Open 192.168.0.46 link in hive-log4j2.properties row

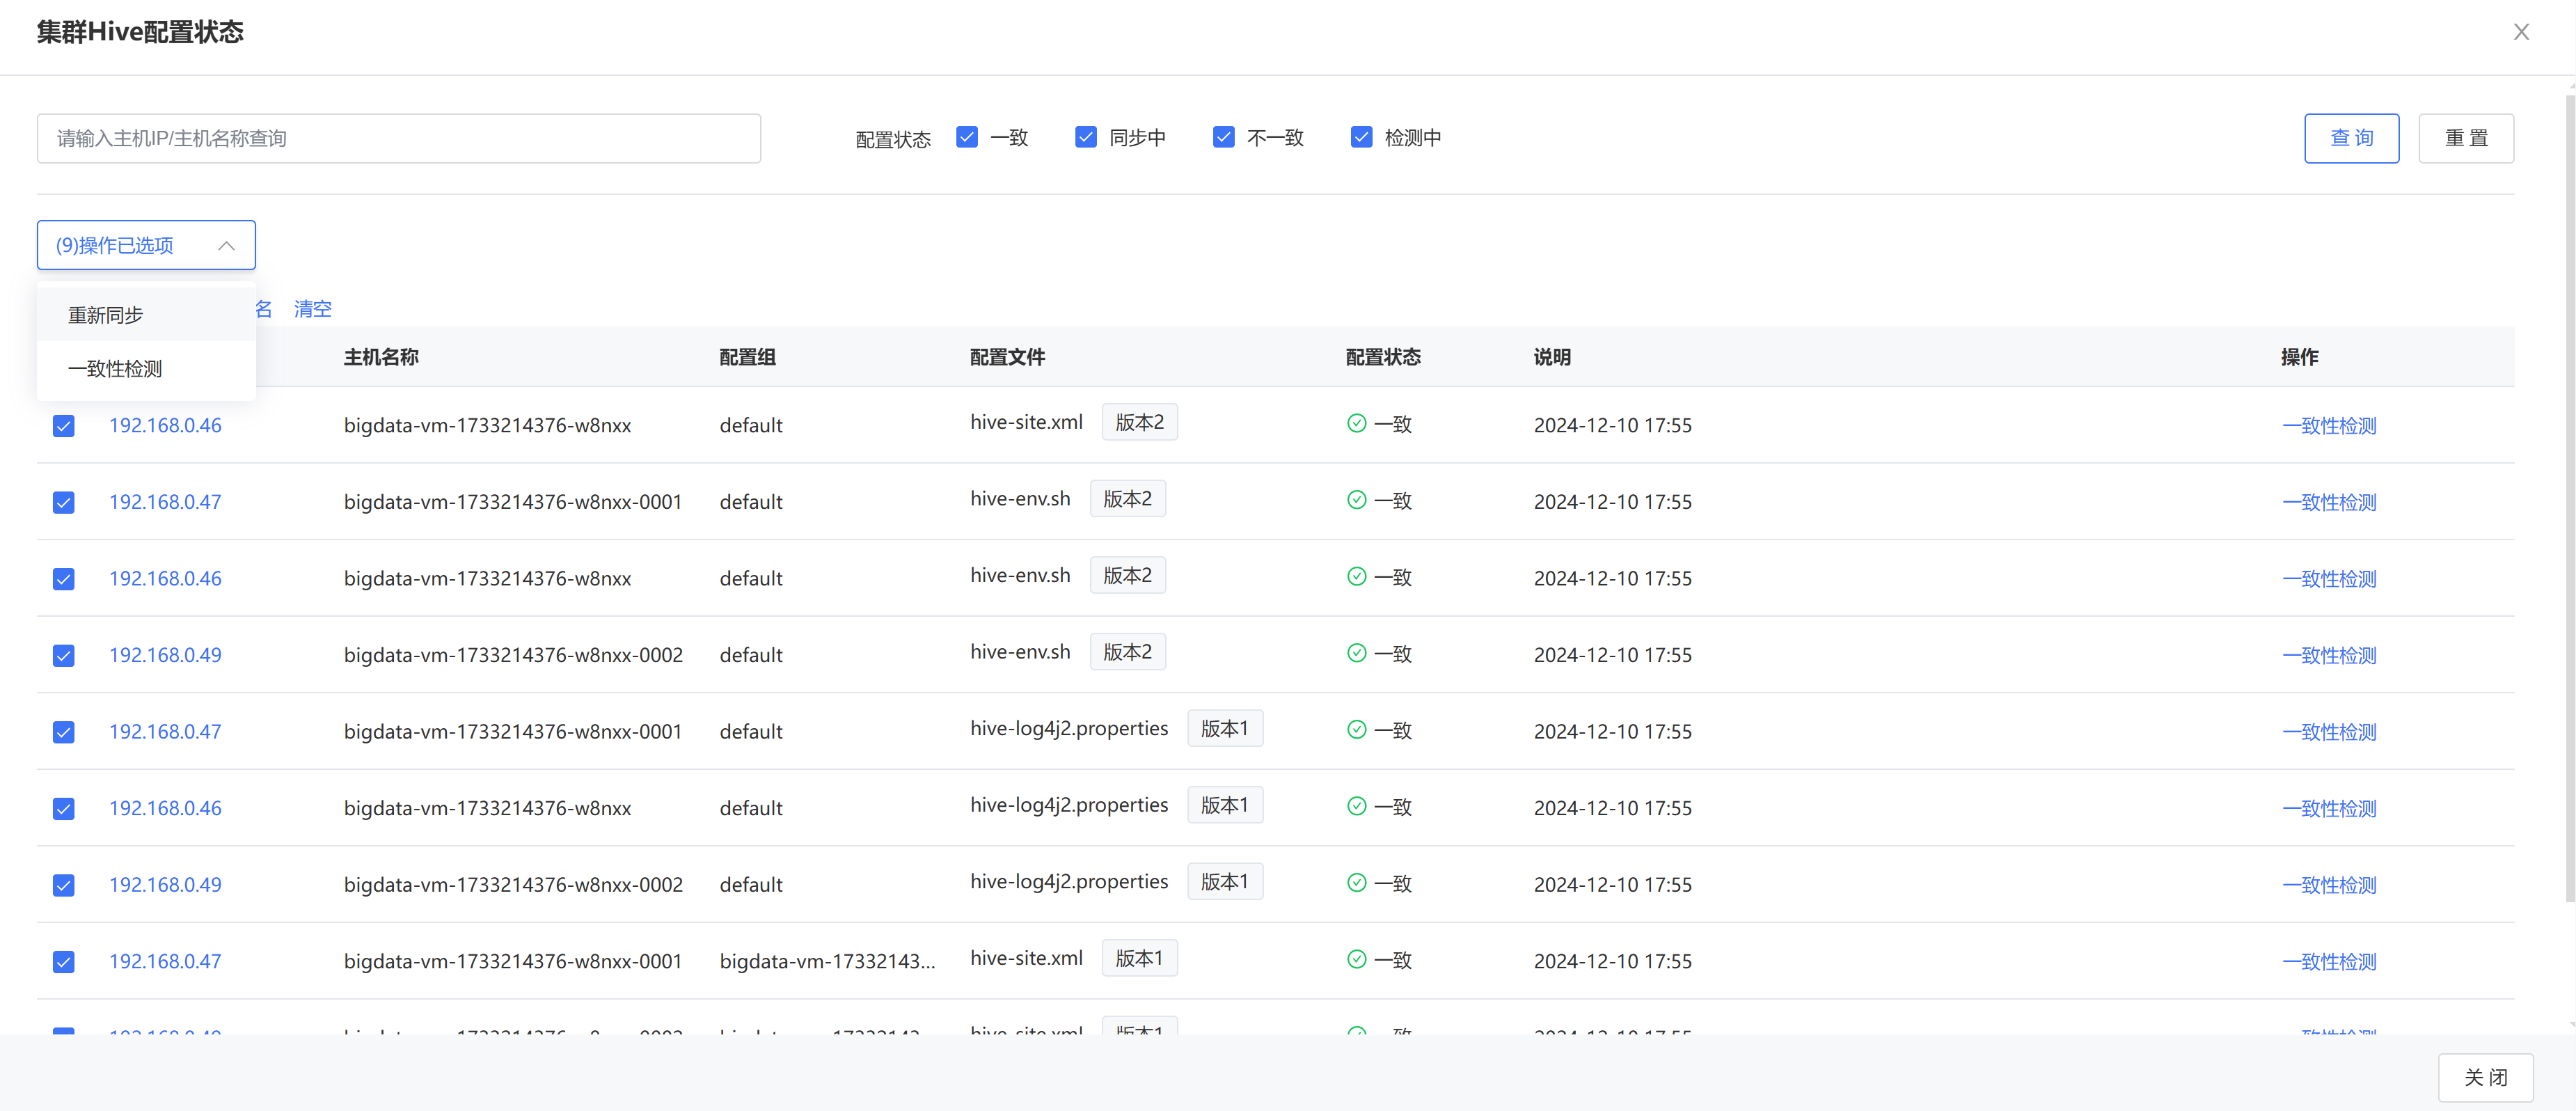click(165, 807)
